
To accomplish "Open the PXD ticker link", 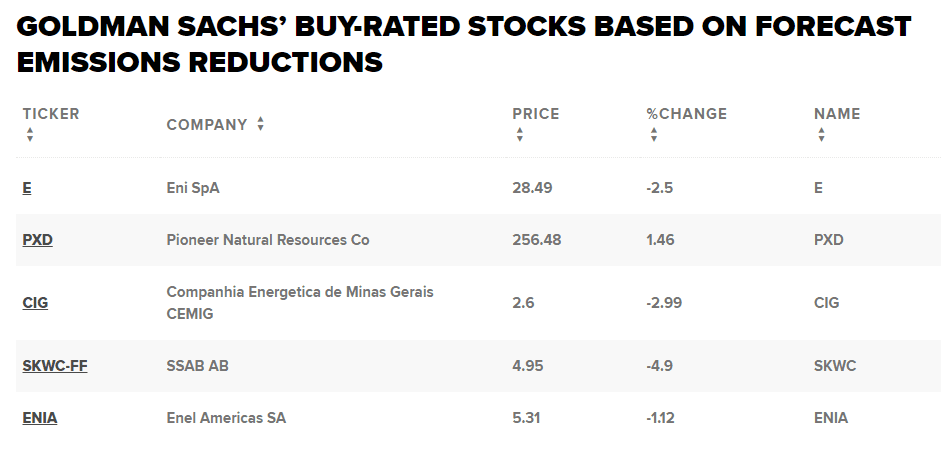I will (x=37, y=240).
